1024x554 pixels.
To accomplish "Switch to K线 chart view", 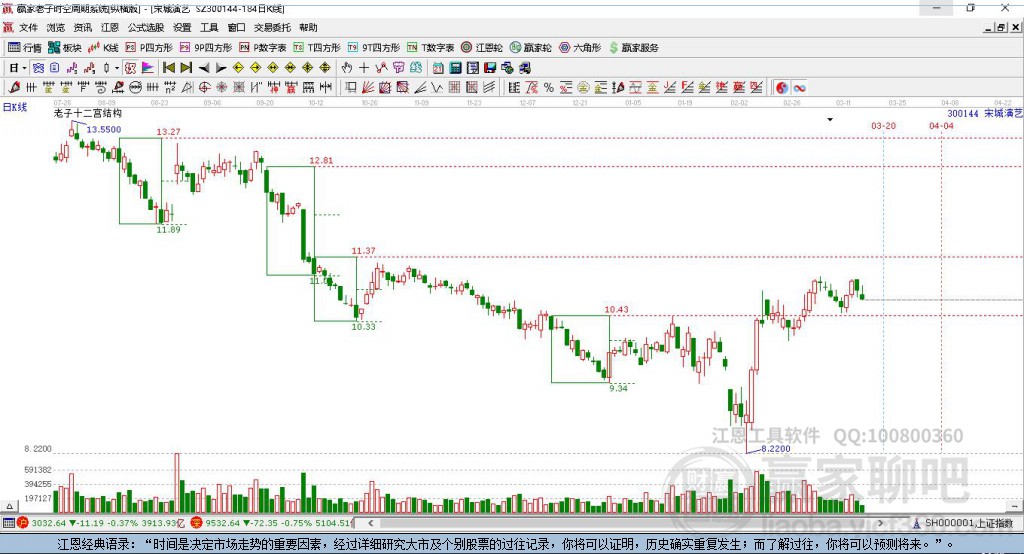I will [103, 48].
